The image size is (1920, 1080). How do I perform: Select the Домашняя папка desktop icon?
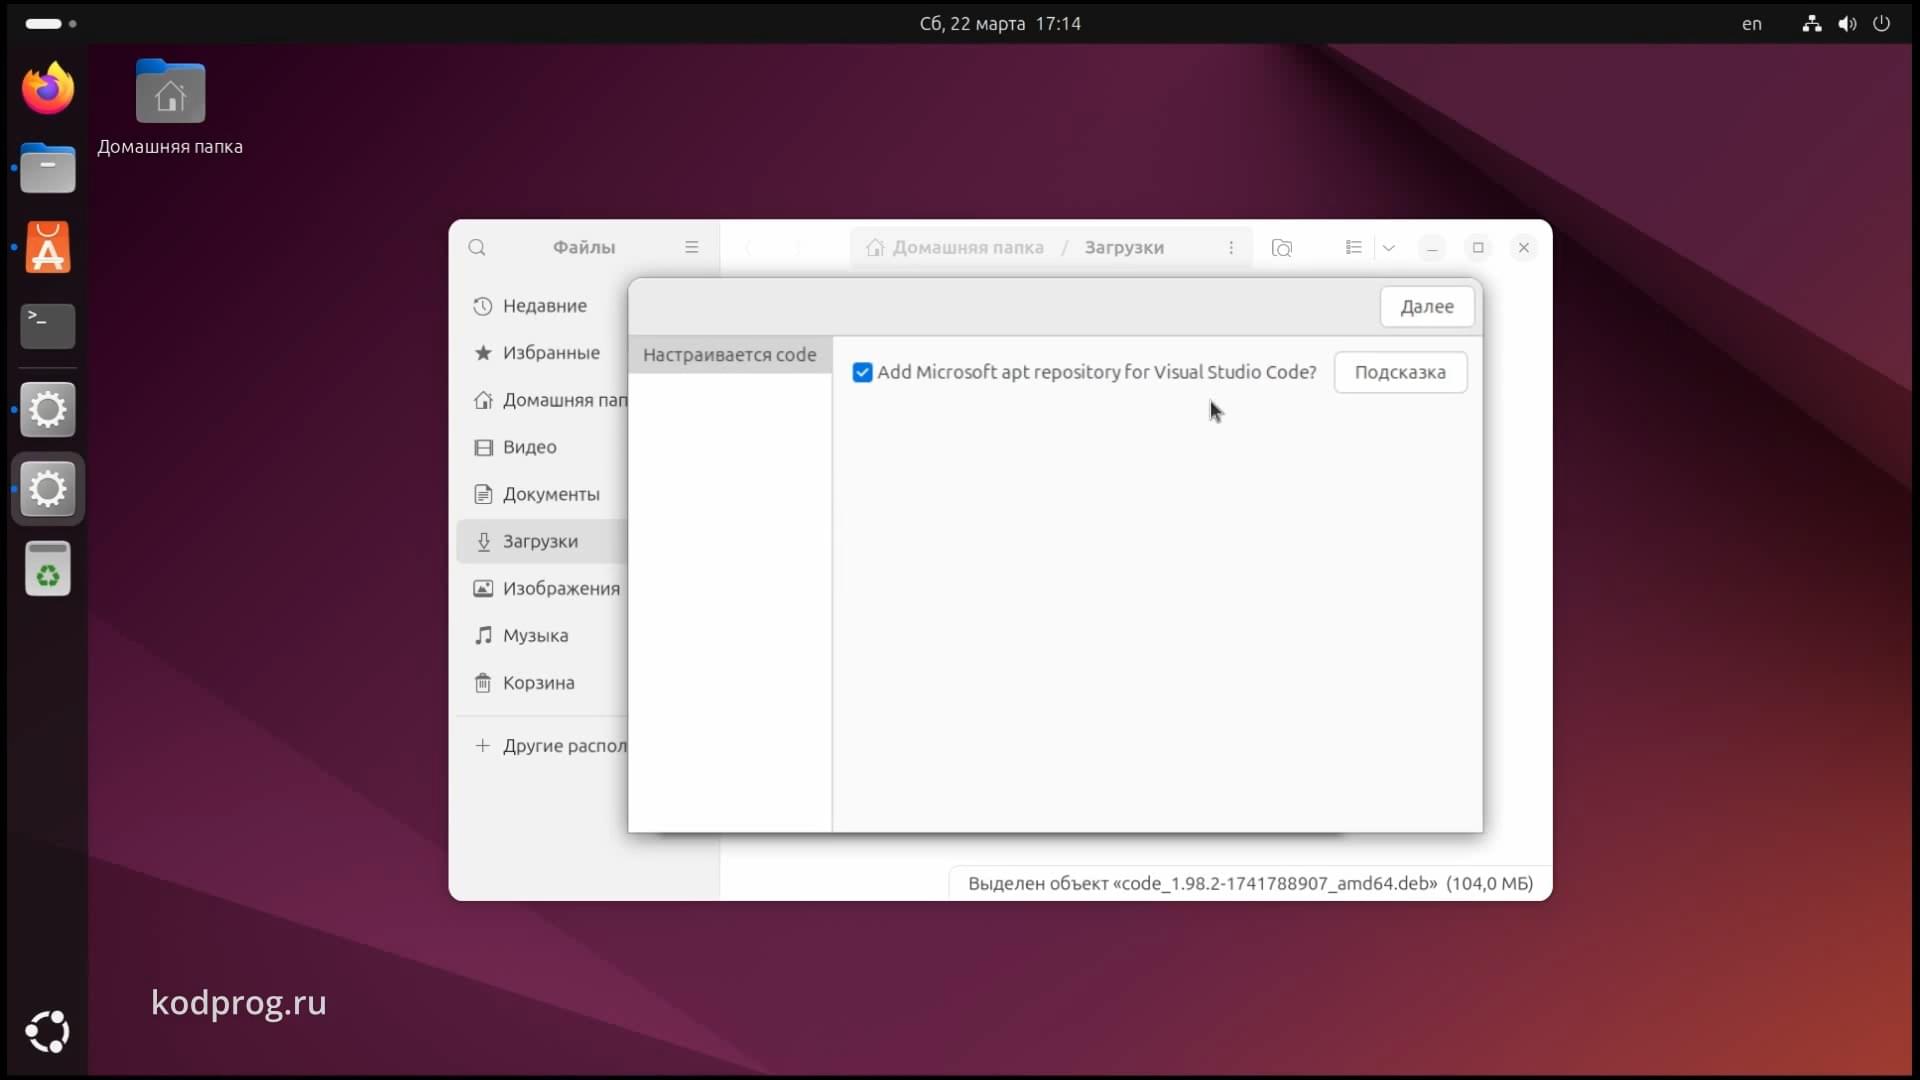170,107
